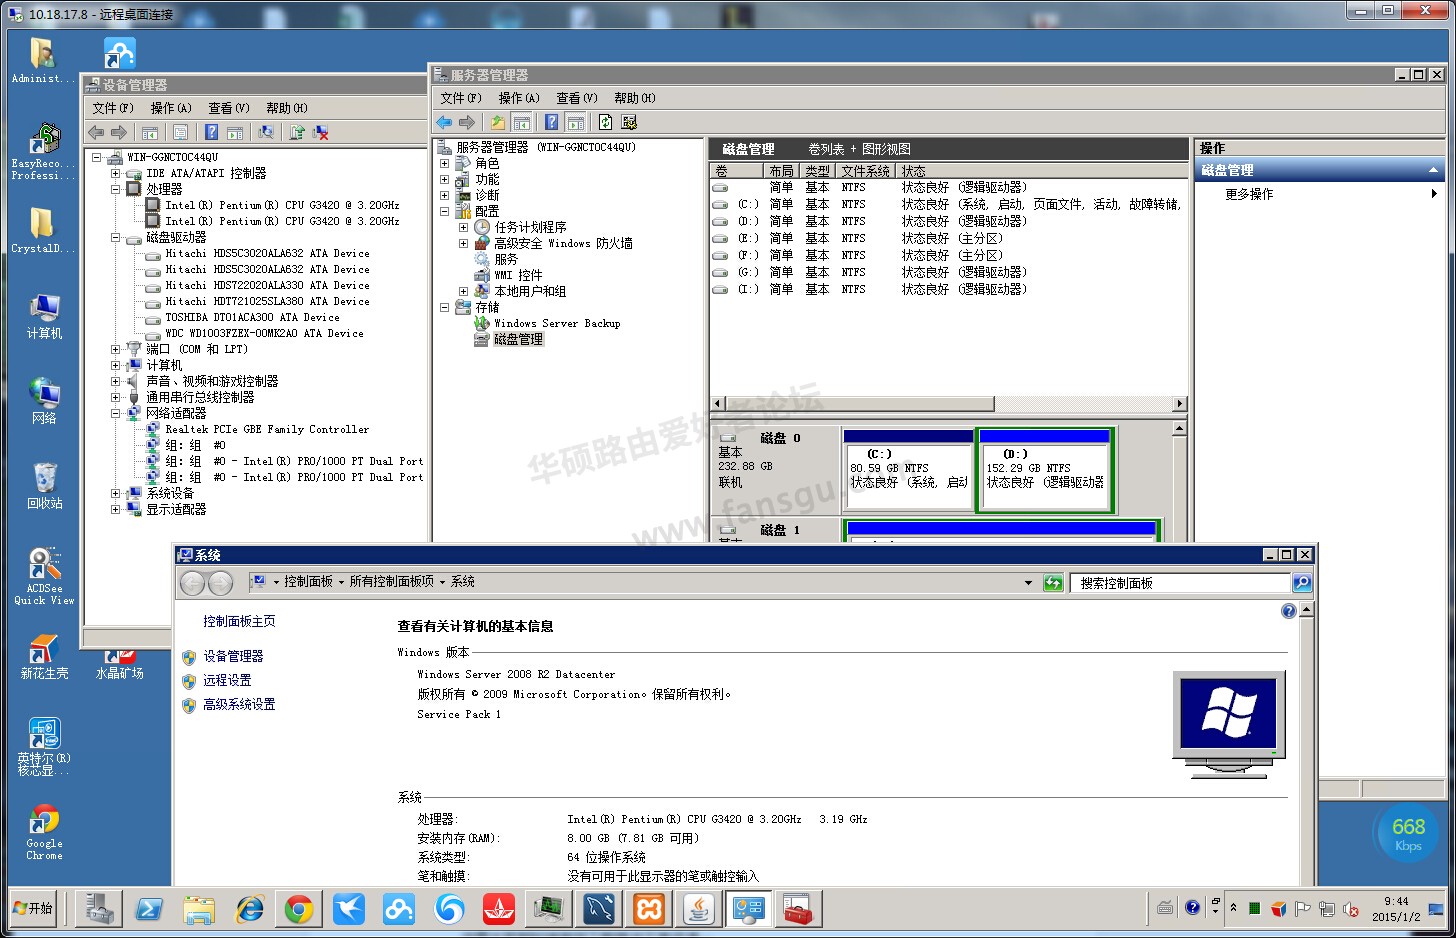Image resolution: width=1456 pixels, height=938 pixels.
Task: Select (C:) 80.59 GB partition block
Action: tap(908, 470)
